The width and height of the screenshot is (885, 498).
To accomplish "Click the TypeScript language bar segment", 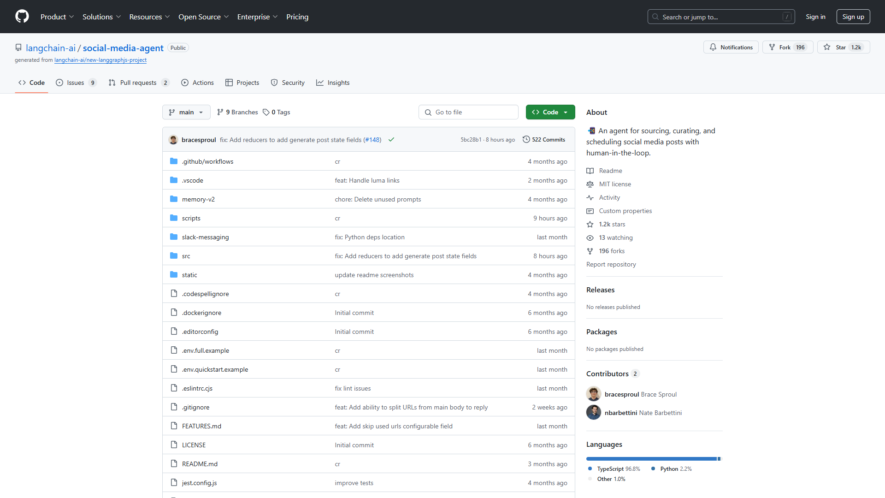I will 651,458.
